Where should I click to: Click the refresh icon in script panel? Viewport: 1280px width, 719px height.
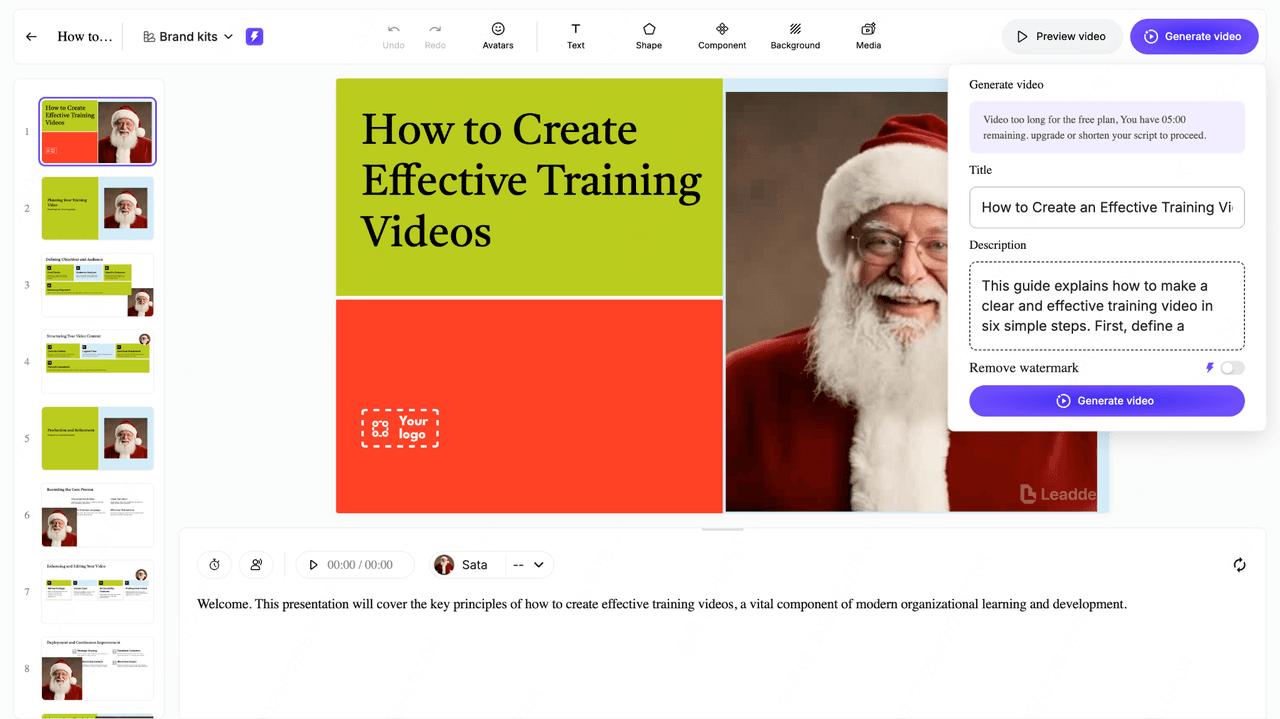pyautogui.click(x=1239, y=565)
